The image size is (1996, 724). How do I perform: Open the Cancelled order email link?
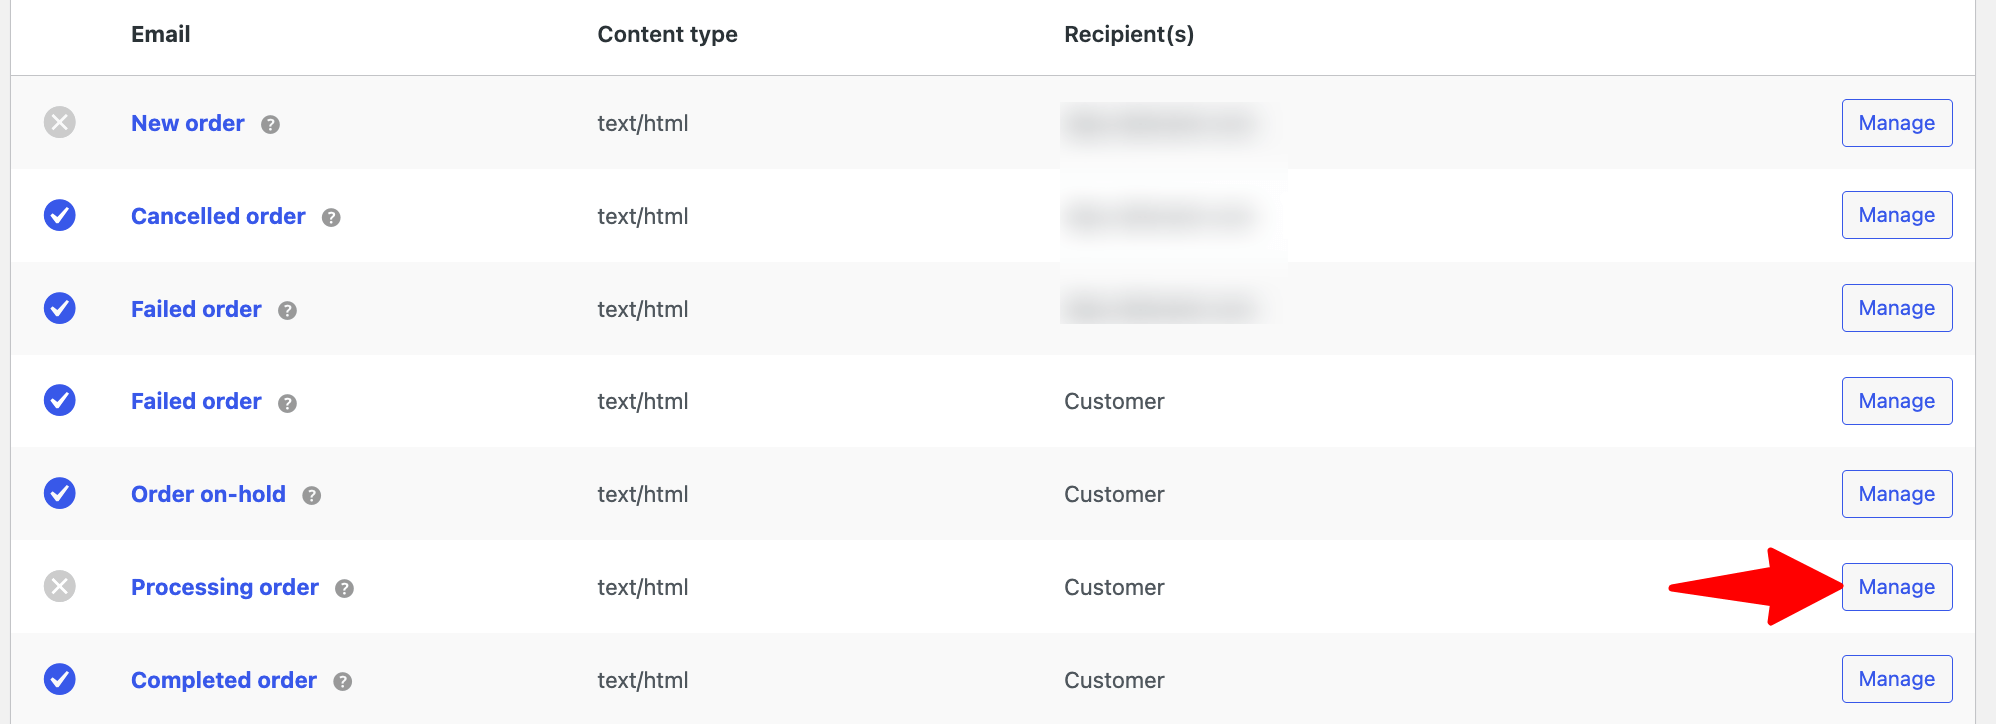[x=218, y=217]
